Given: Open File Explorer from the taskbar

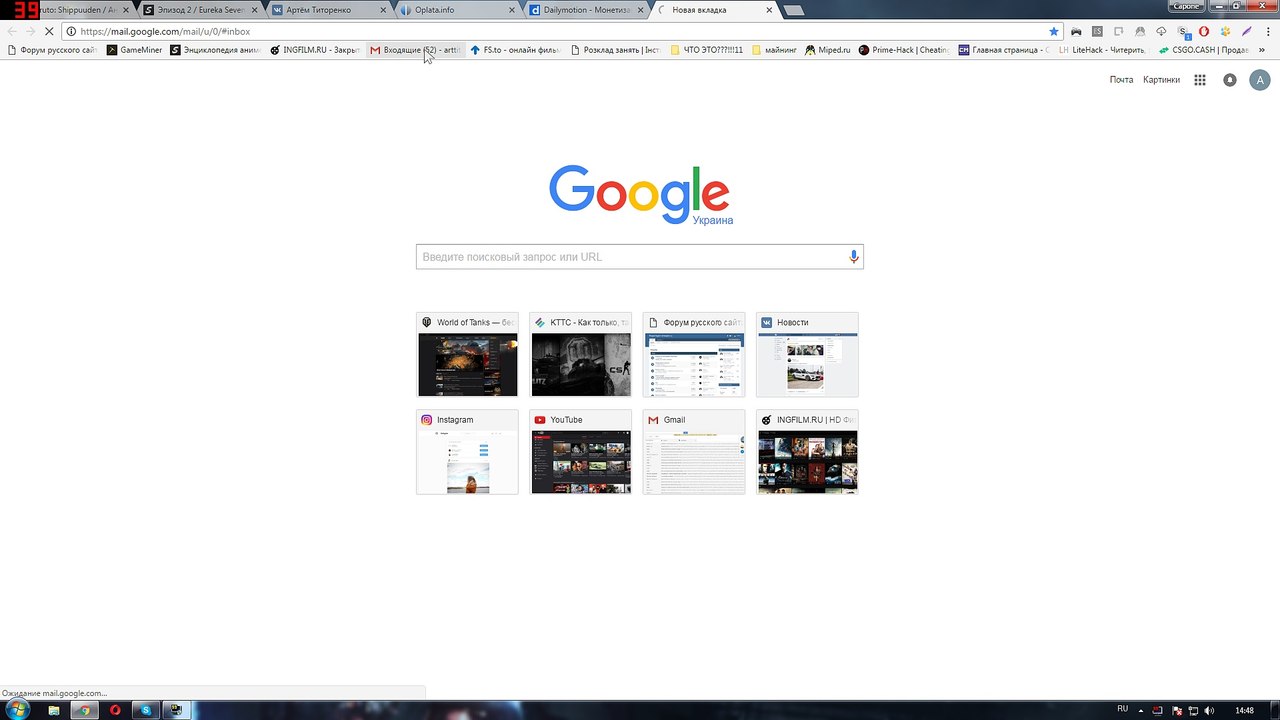Looking at the screenshot, I should tap(54, 710).
